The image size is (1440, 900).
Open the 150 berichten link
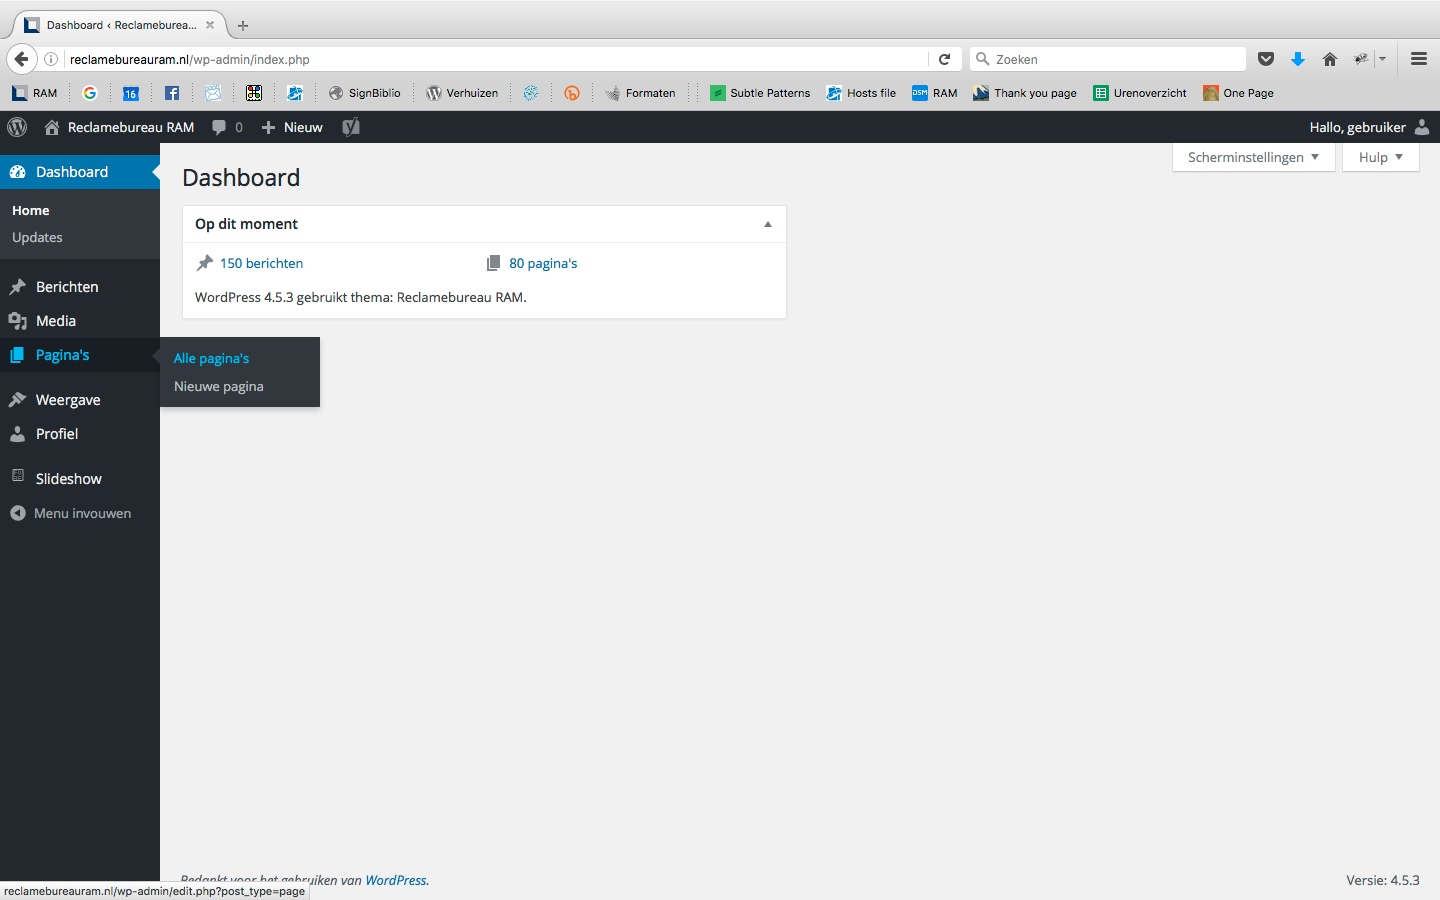(261, 263)
